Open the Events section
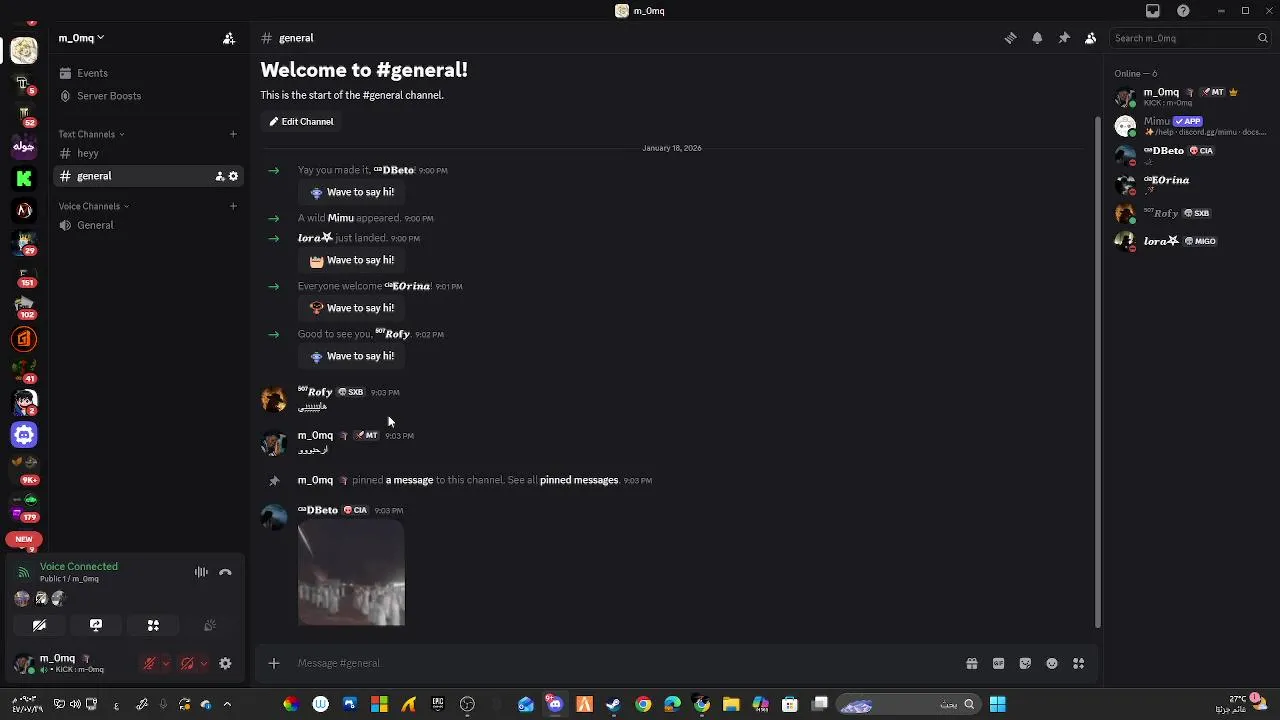The height and width of the screenshot is (720, 1280). 148,73
